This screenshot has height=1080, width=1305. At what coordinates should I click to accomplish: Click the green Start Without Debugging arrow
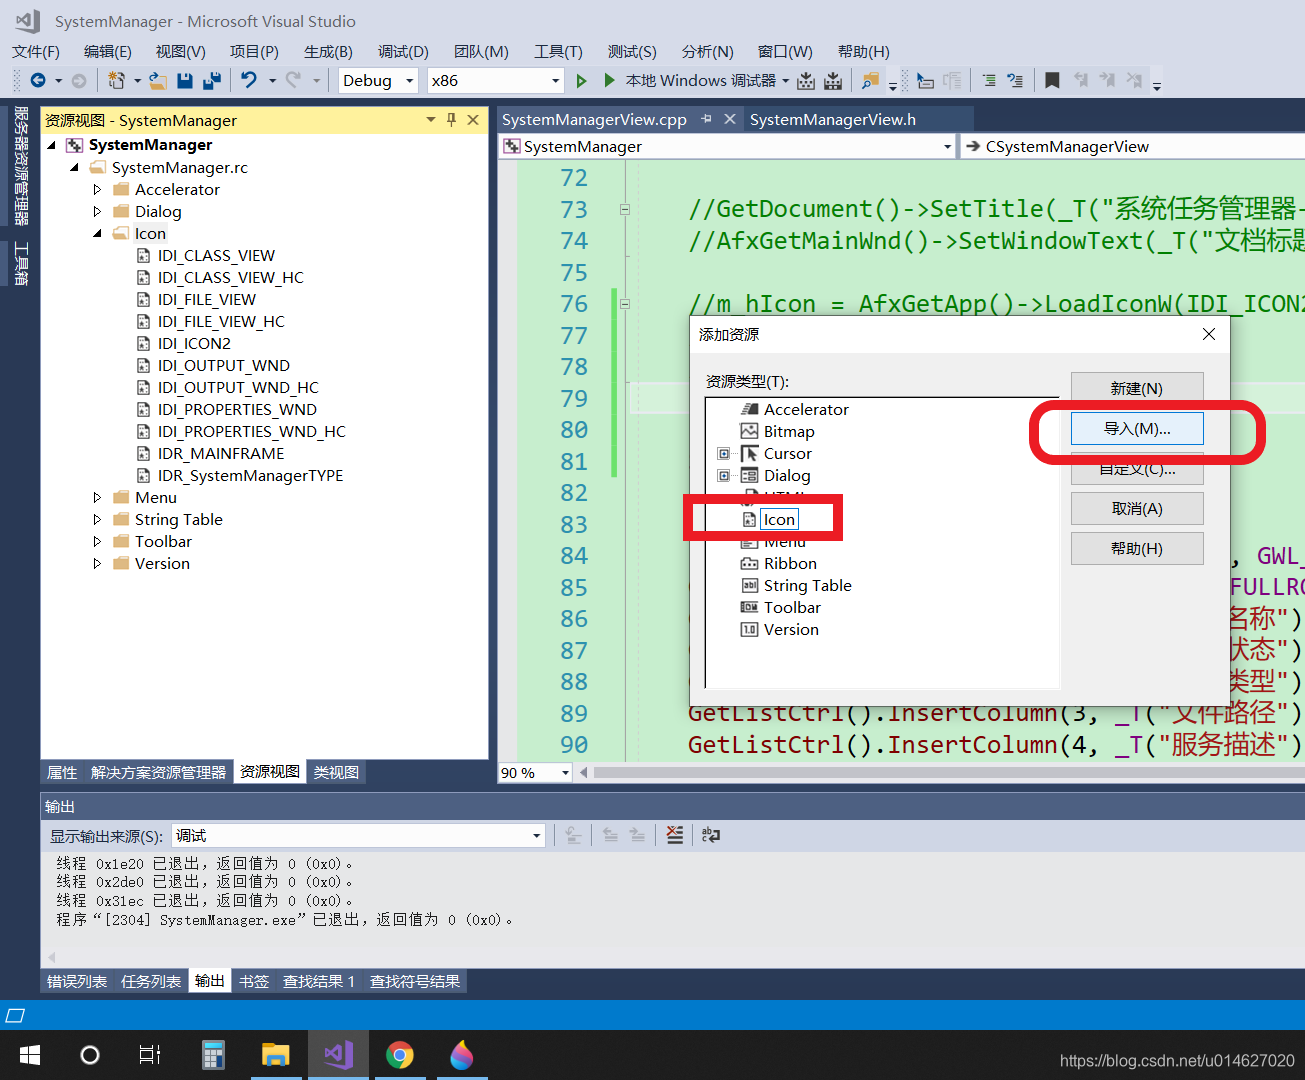(581, 80)
